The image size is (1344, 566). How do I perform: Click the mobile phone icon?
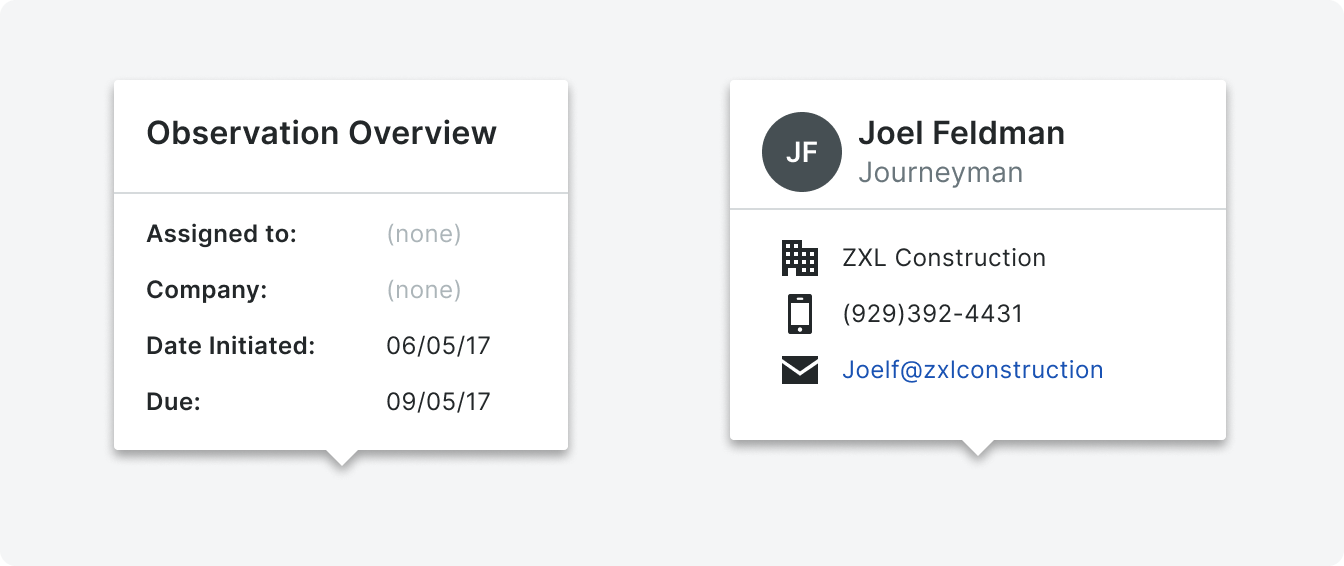click(800, 314)
